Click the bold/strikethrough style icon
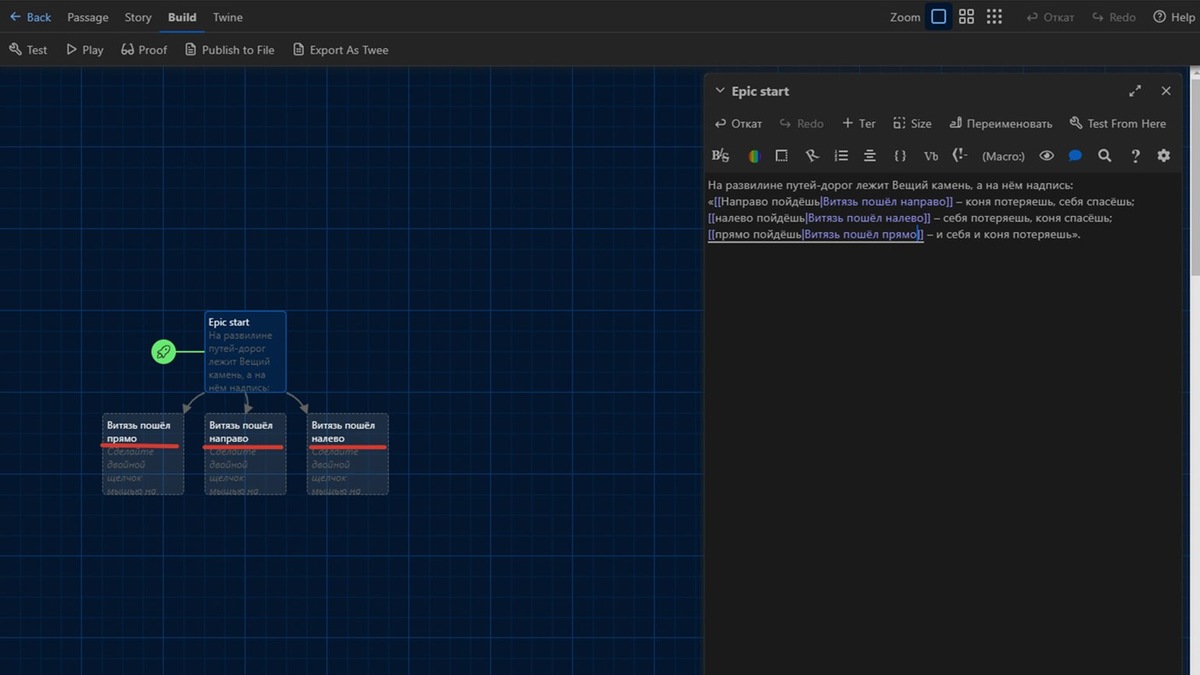The width and height of the screenshot is (1200, 675). click(x=720, y=156)
